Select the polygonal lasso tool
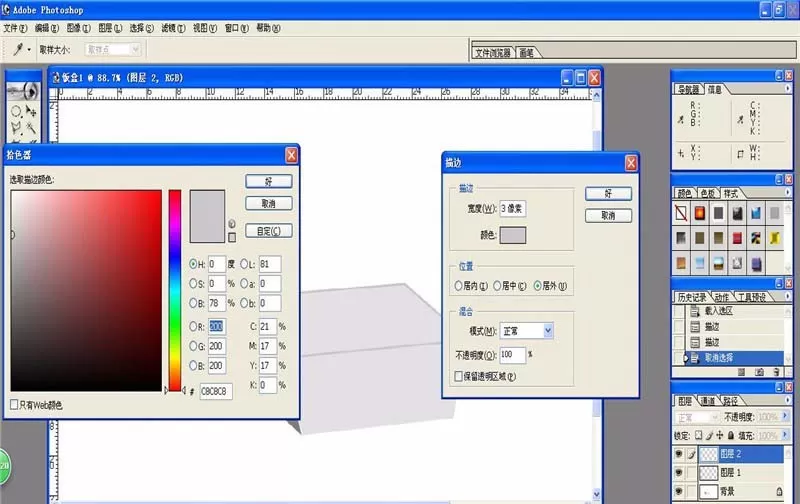800x504 pixels. (x=16, y=128)
